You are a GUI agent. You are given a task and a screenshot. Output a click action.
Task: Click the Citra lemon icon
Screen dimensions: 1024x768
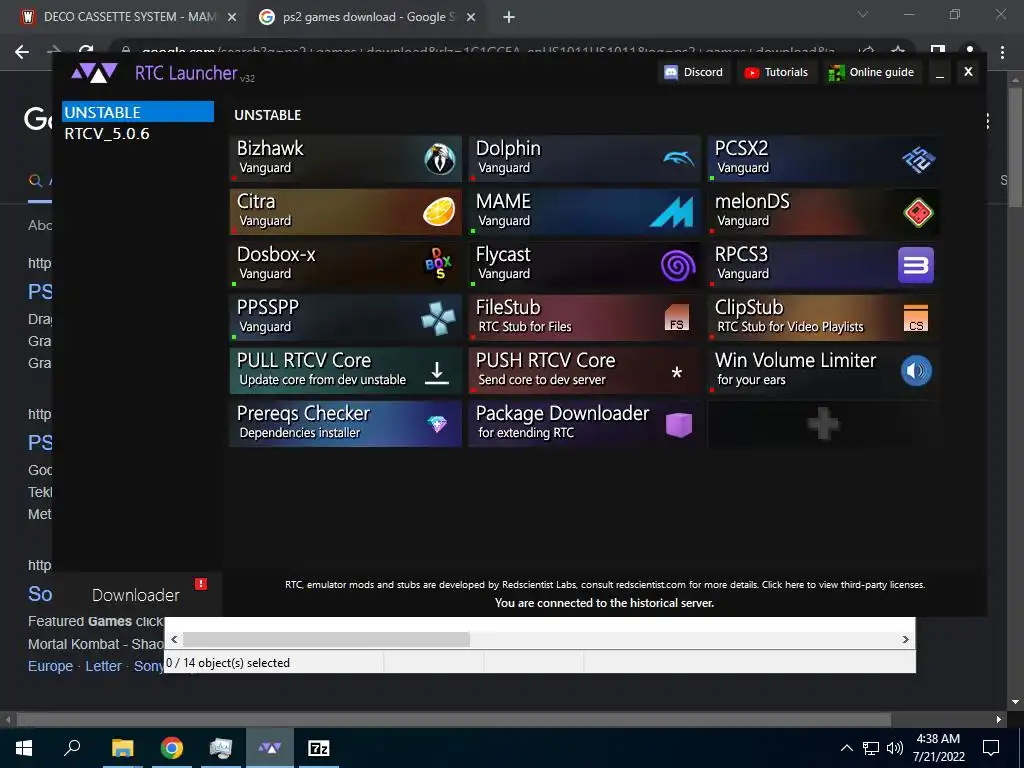pyautogui.click(x=439, y=212)
